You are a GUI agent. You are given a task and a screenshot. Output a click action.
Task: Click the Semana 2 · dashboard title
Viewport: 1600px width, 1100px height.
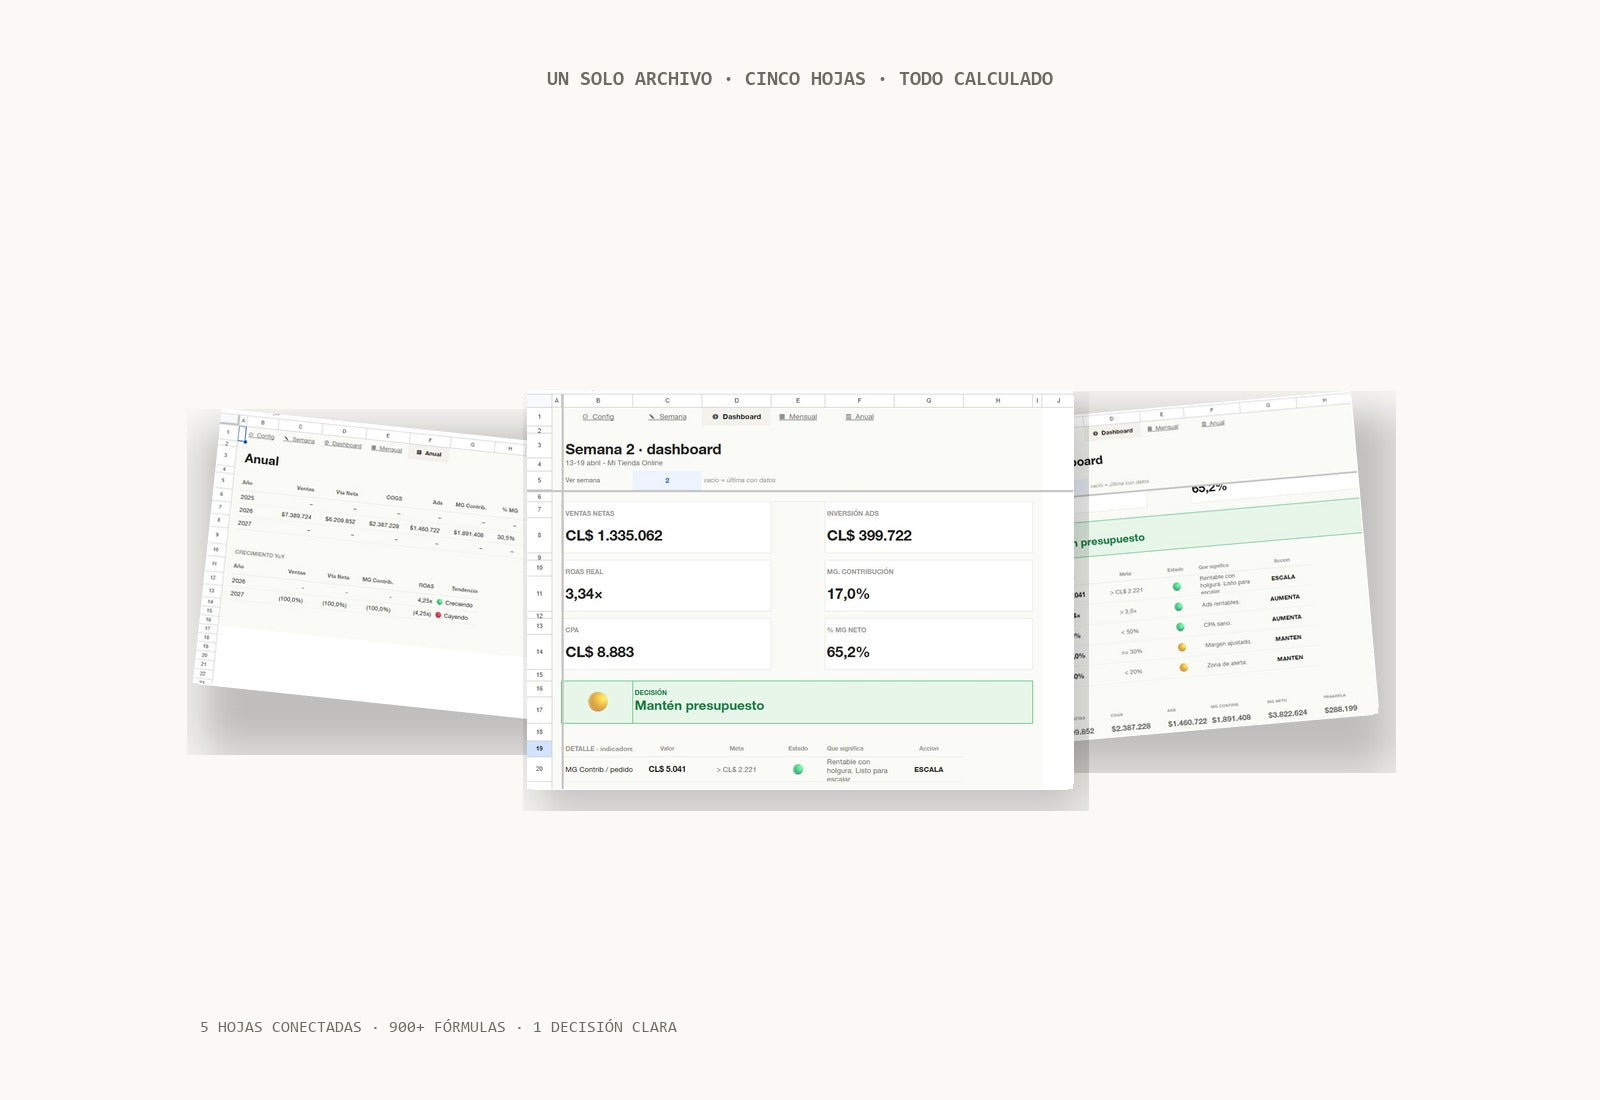click(643, 449)
